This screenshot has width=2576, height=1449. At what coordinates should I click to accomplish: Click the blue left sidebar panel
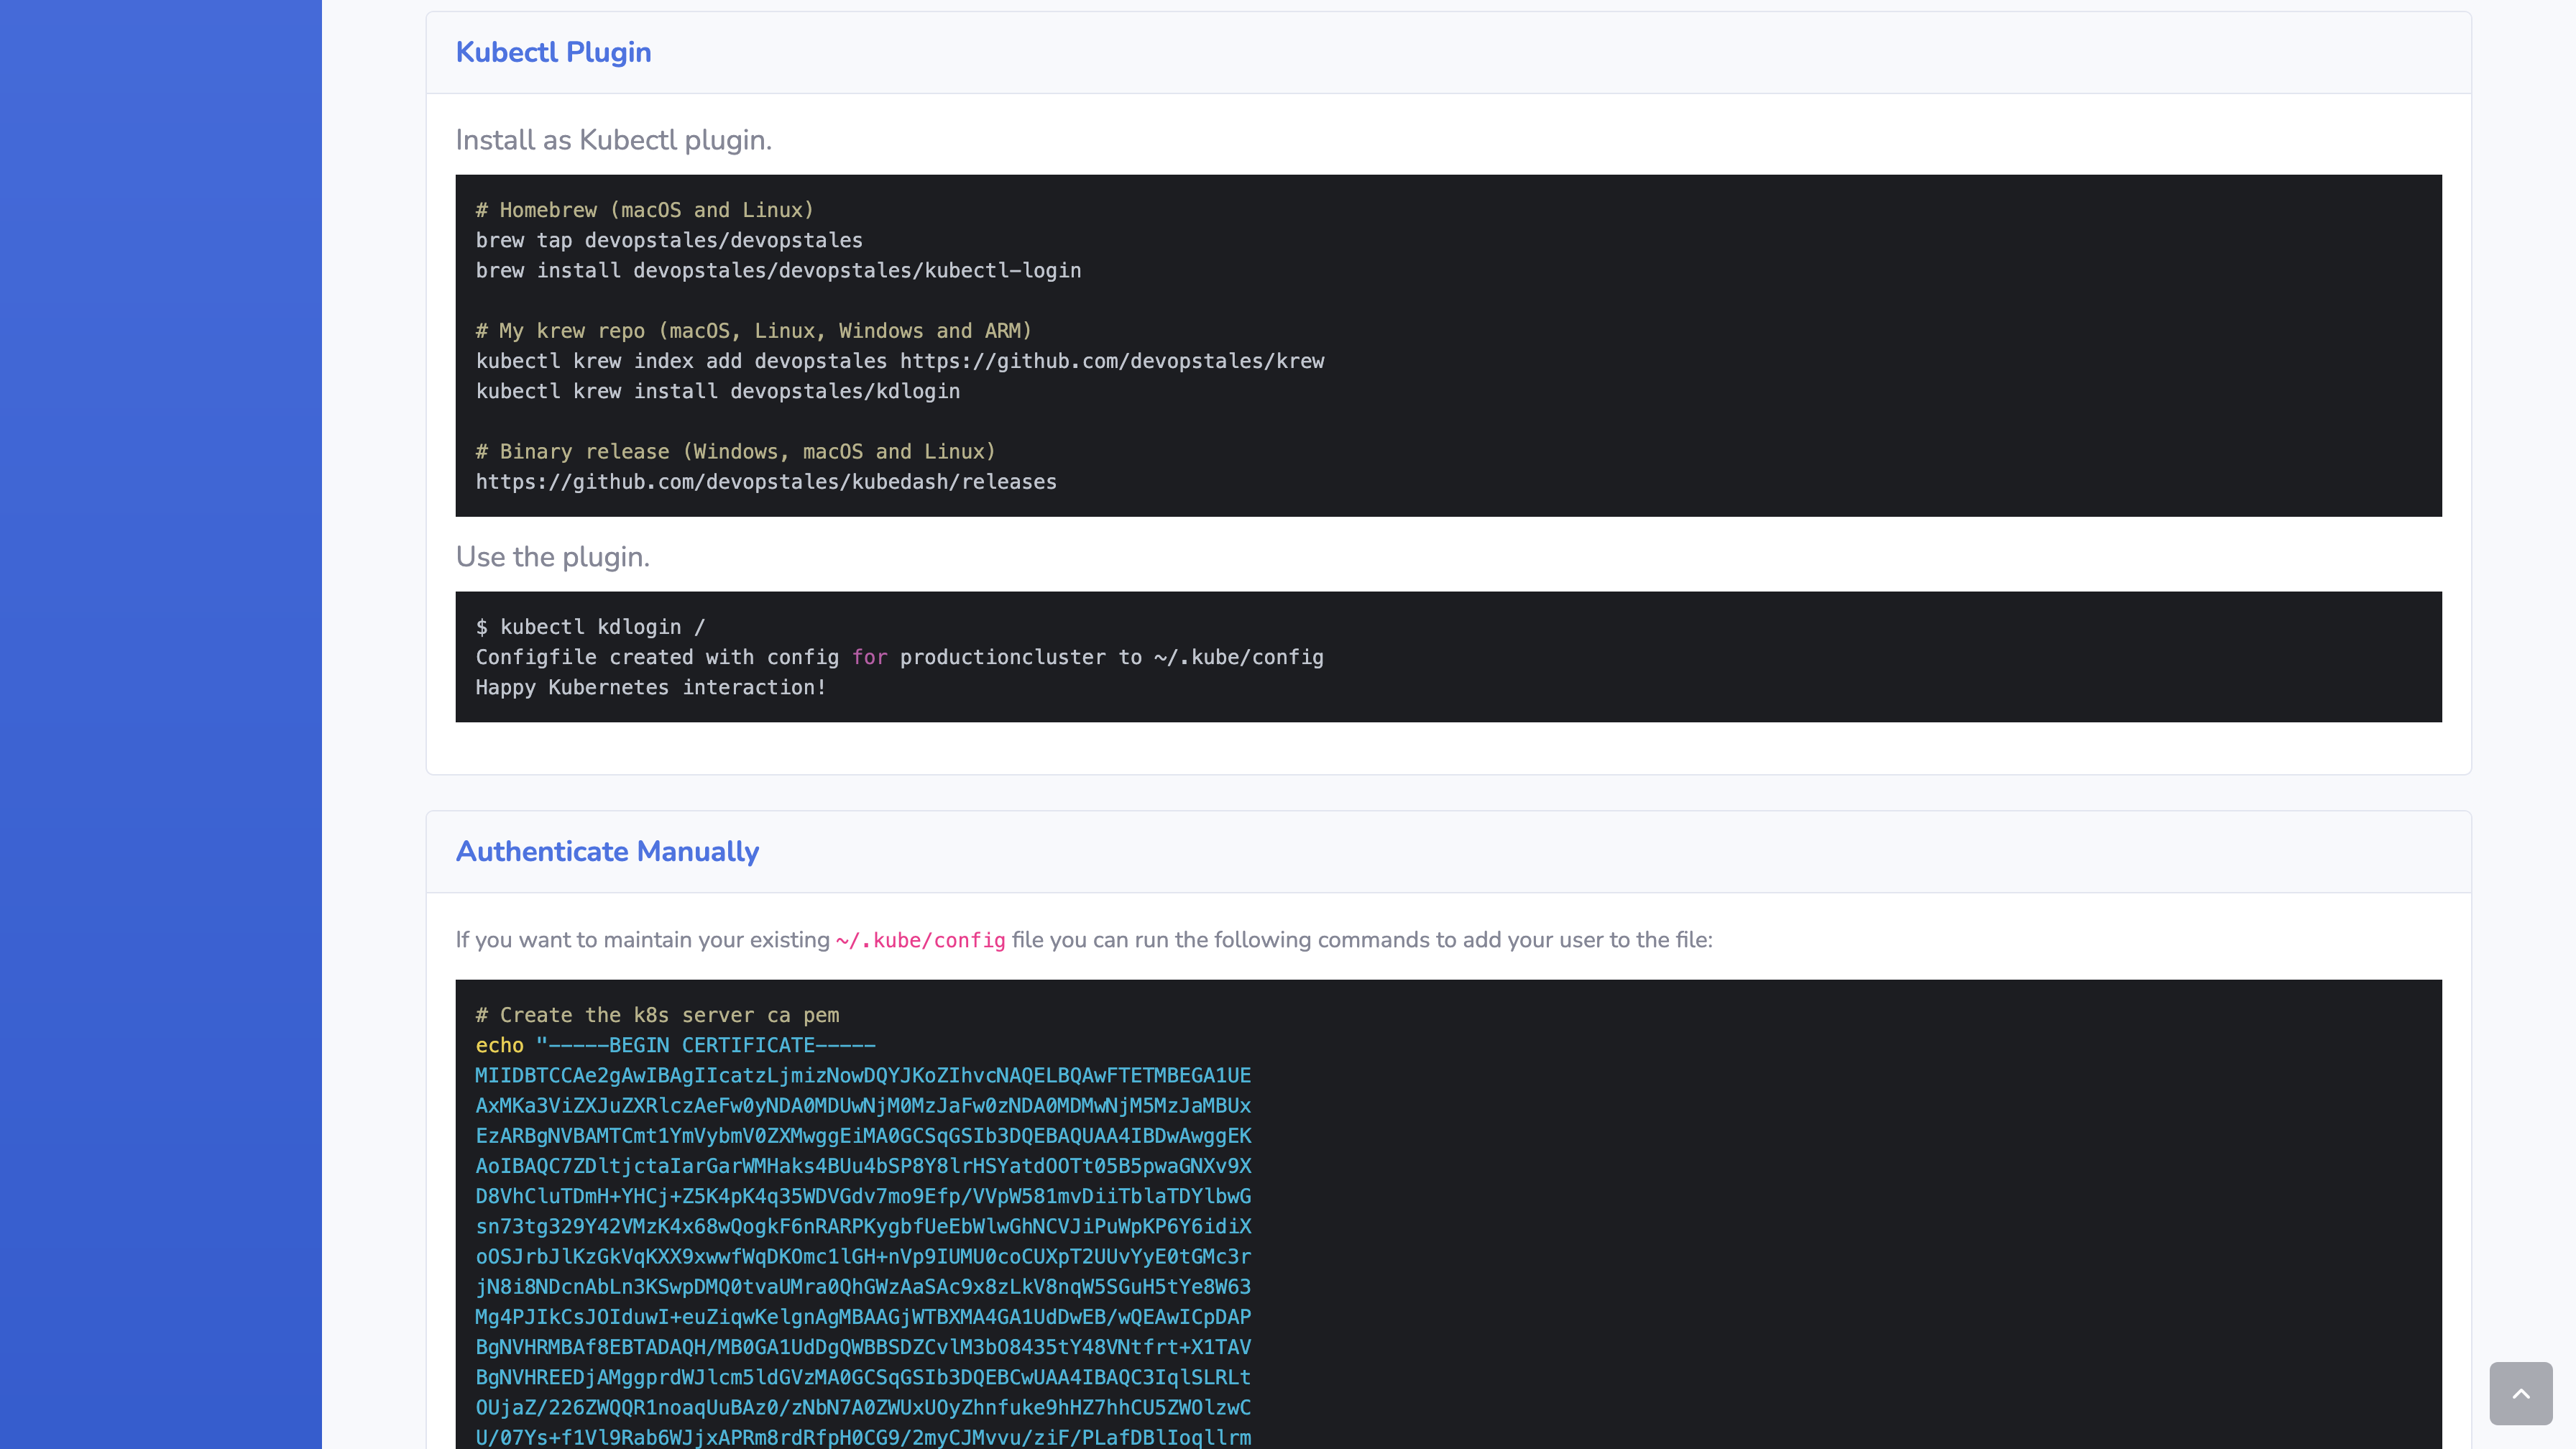click(x=160, y=724)
